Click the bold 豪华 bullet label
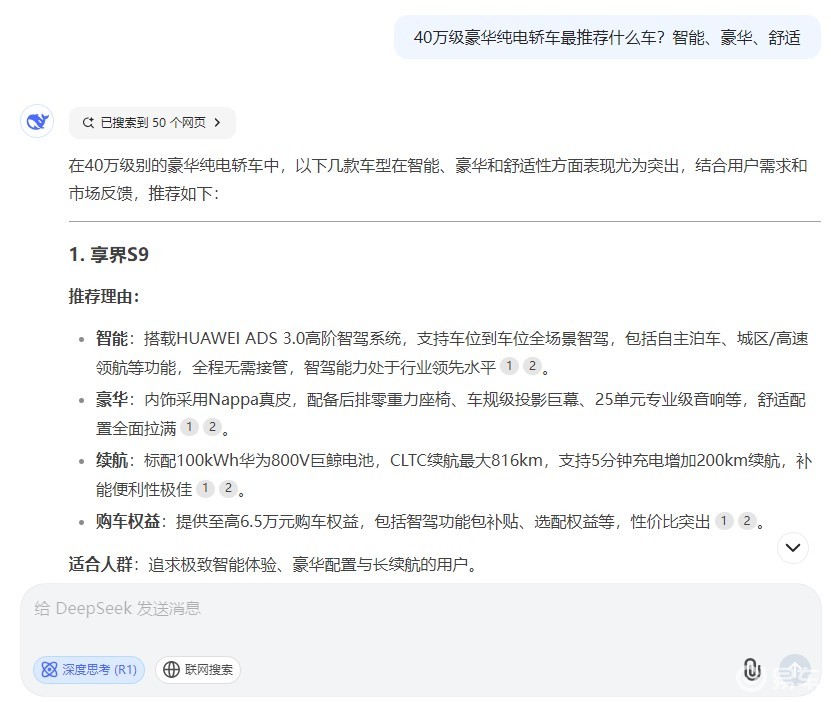This screenshot has height=702, width=831. (x=112, y=399)
